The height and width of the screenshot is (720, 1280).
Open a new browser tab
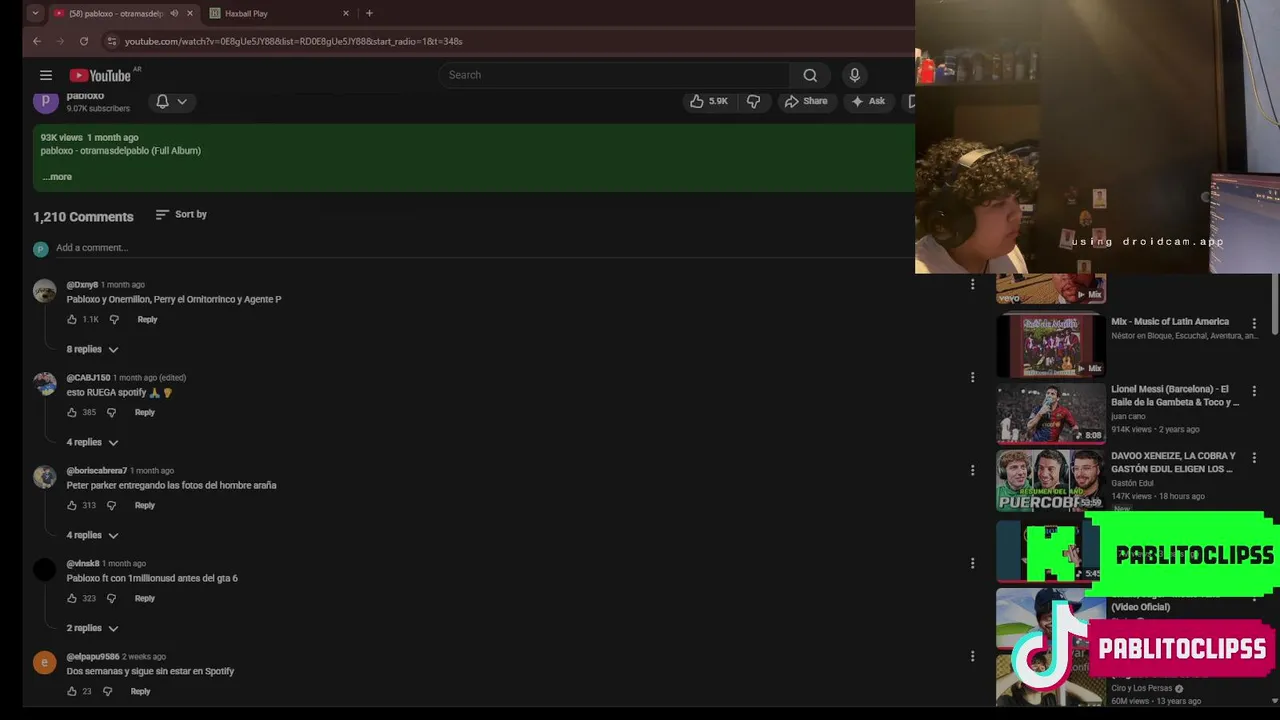click(x=369, y=14)
